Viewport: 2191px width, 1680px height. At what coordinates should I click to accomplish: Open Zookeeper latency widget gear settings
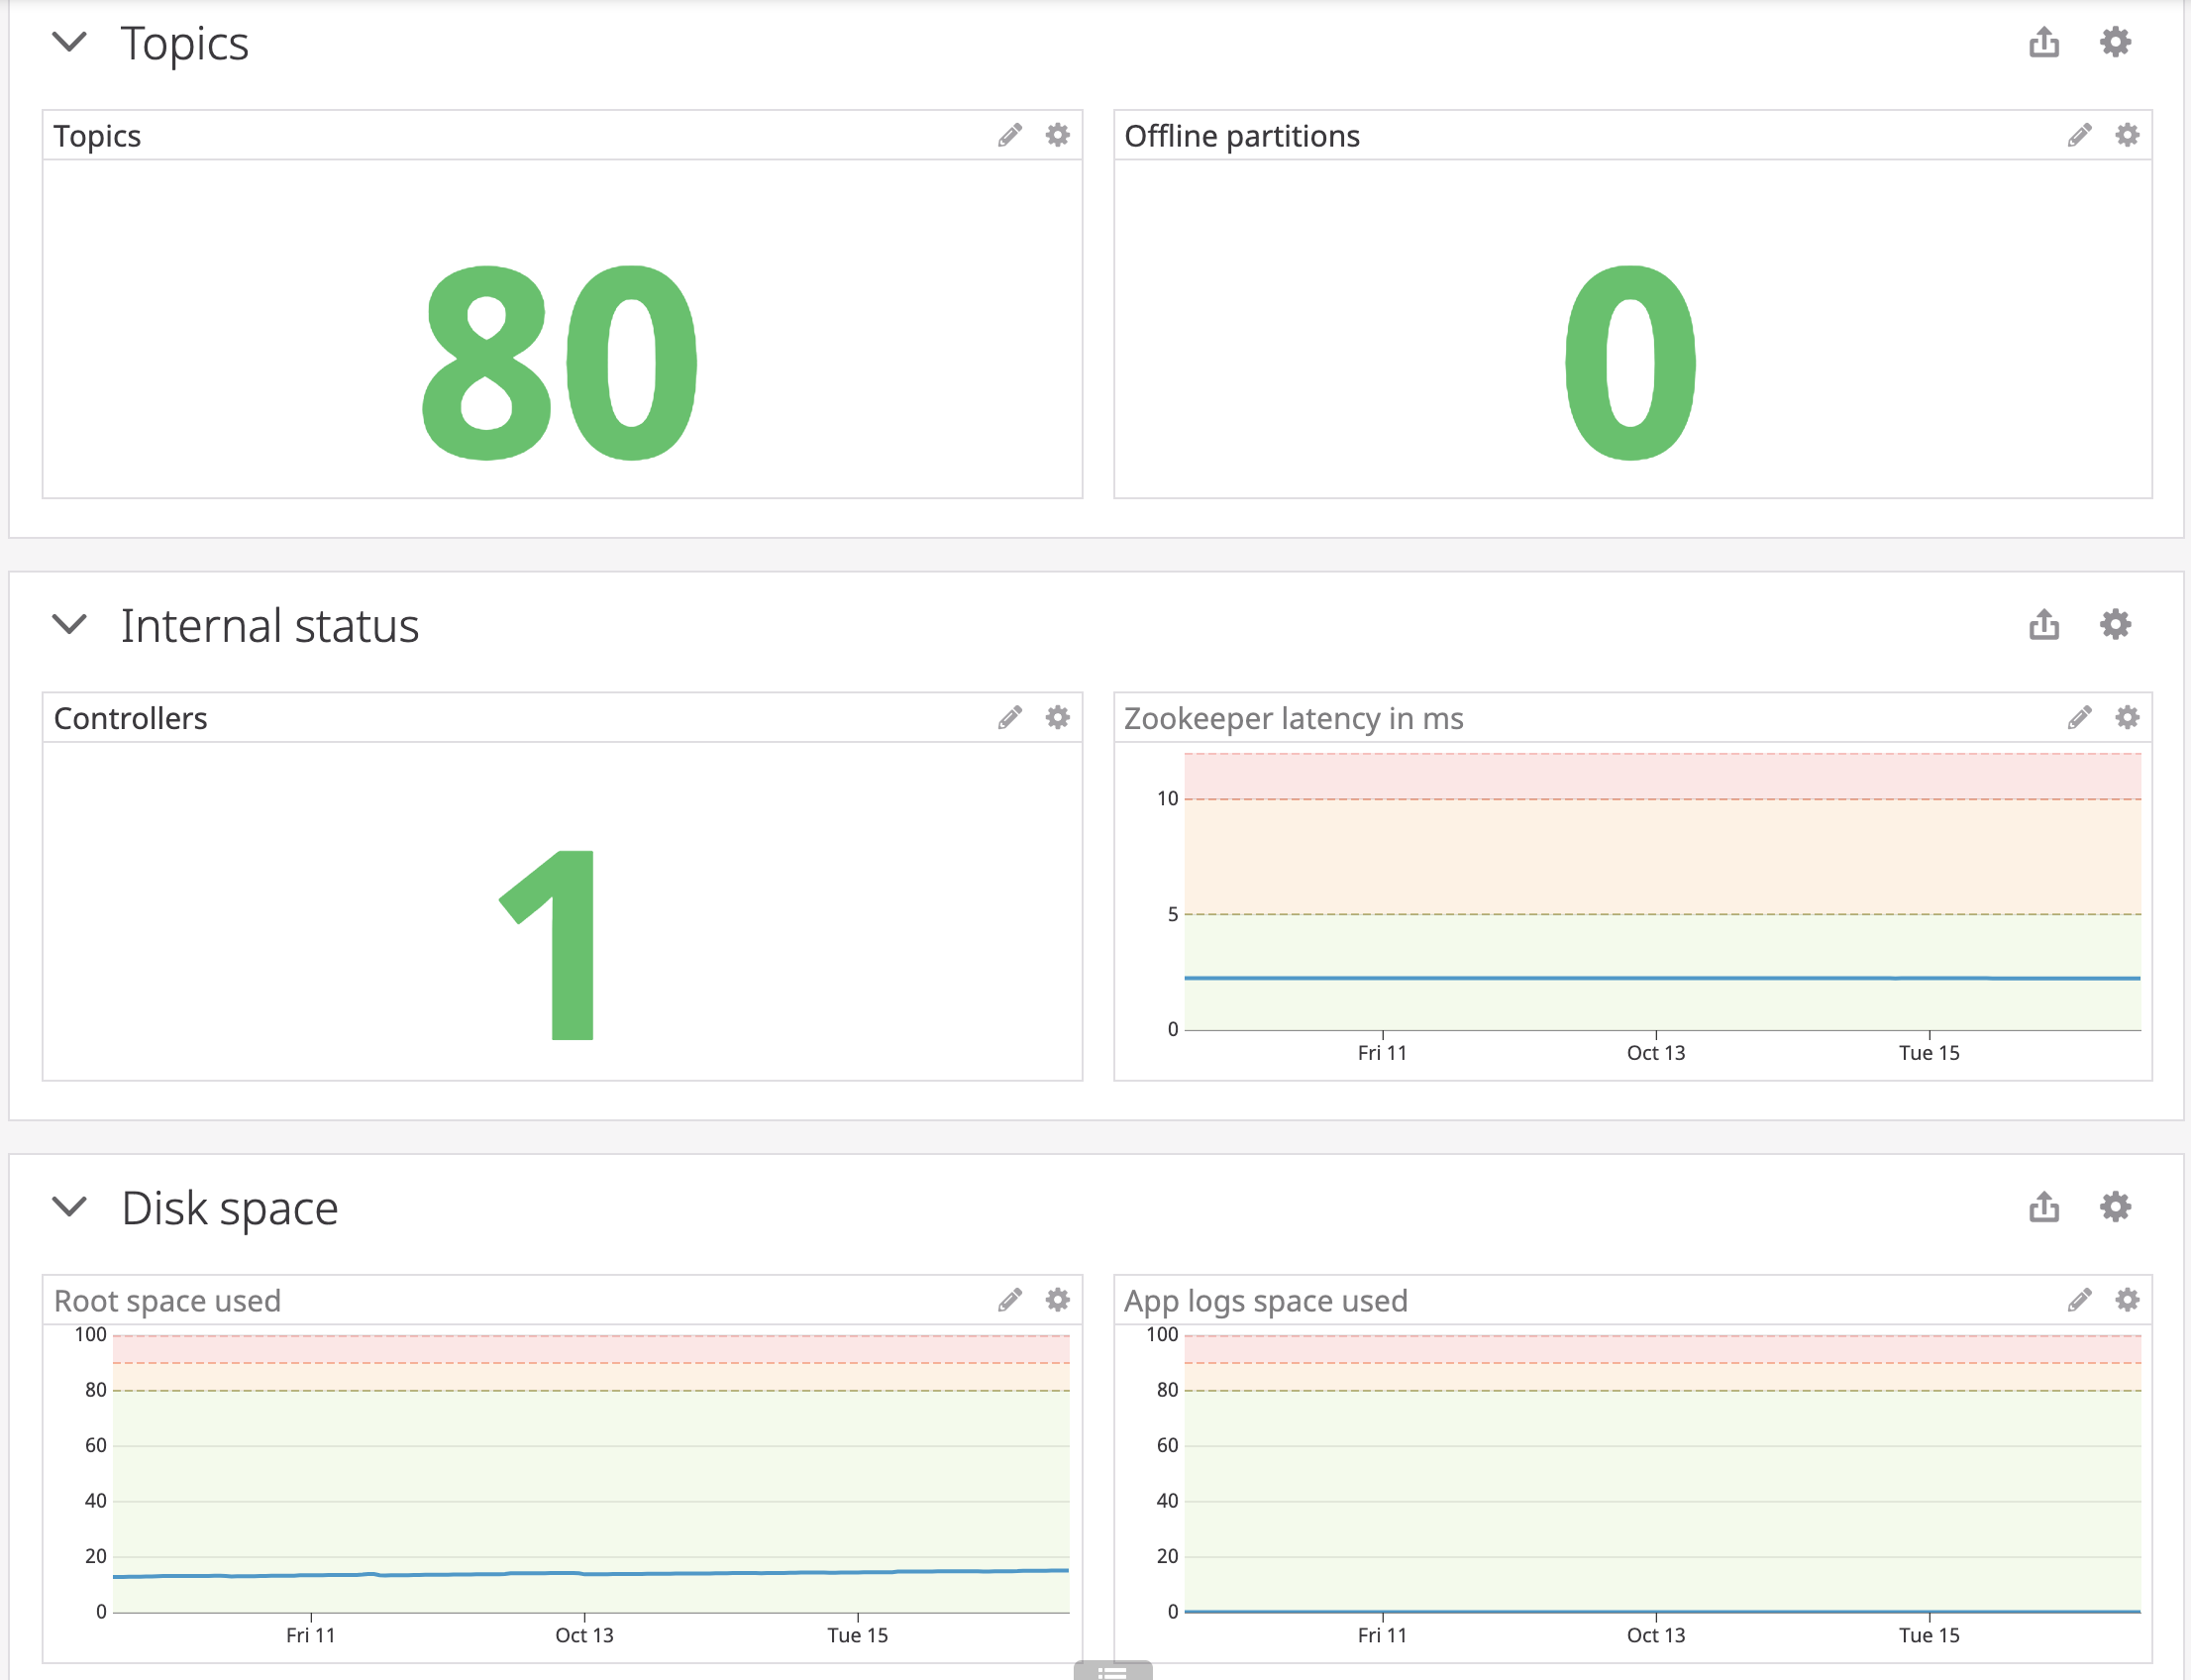point(2127,717)
